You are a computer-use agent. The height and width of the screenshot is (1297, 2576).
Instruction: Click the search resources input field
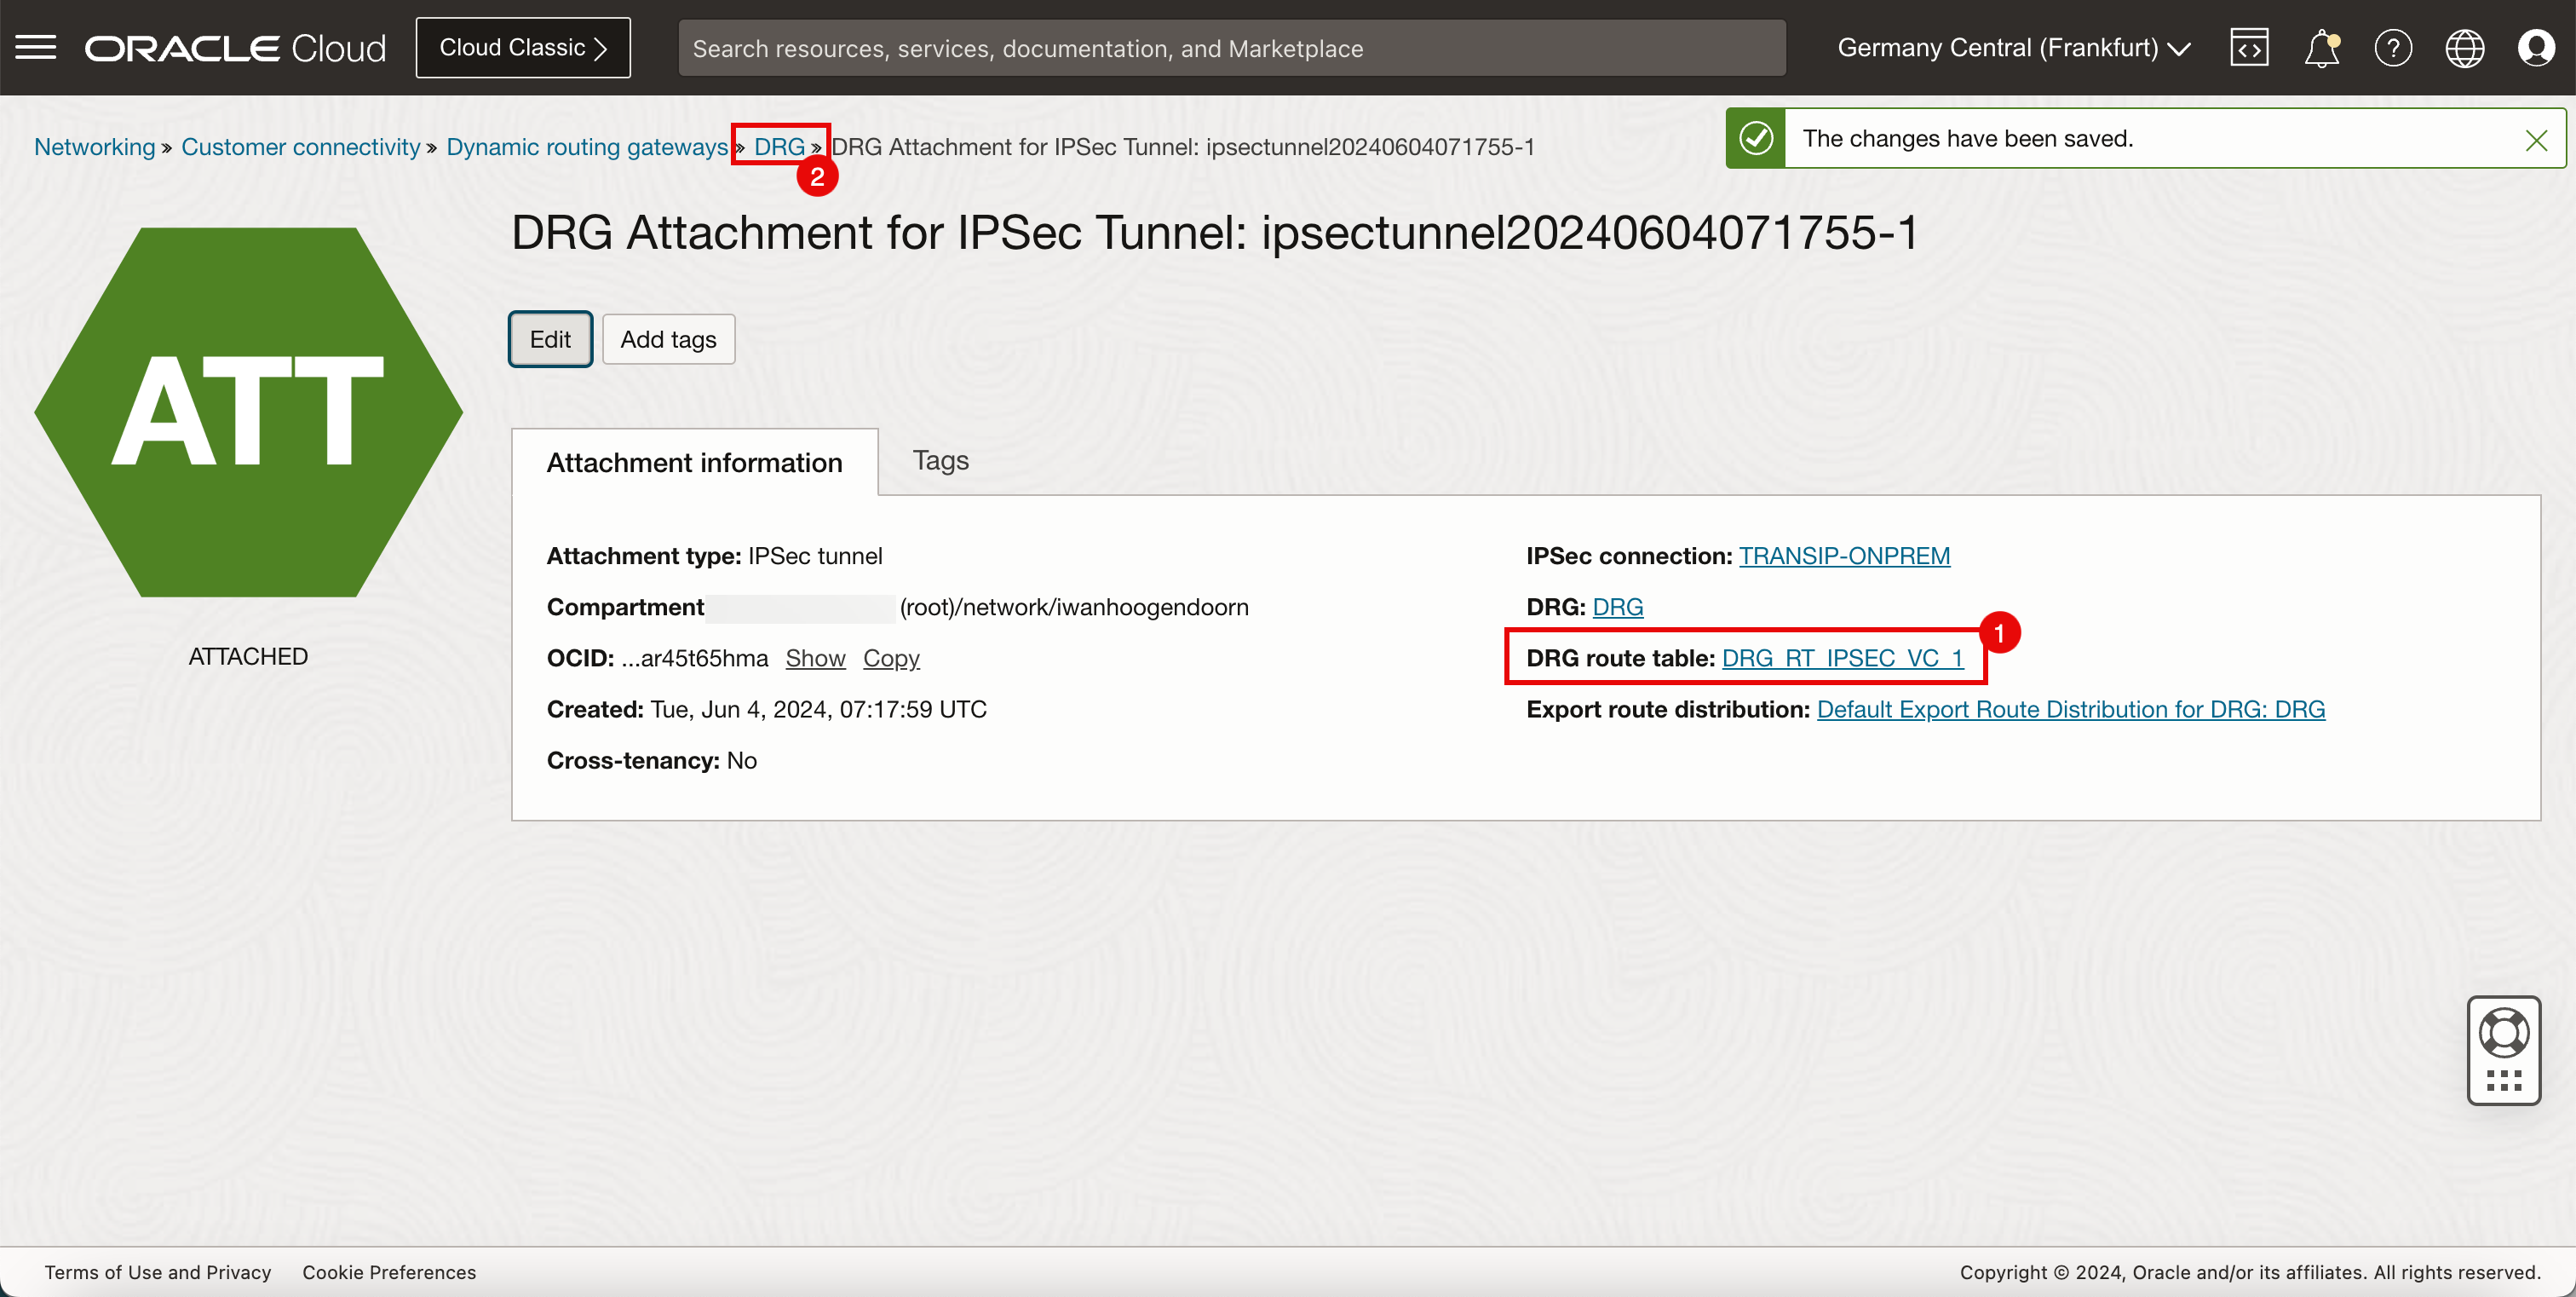[1231, 48]
